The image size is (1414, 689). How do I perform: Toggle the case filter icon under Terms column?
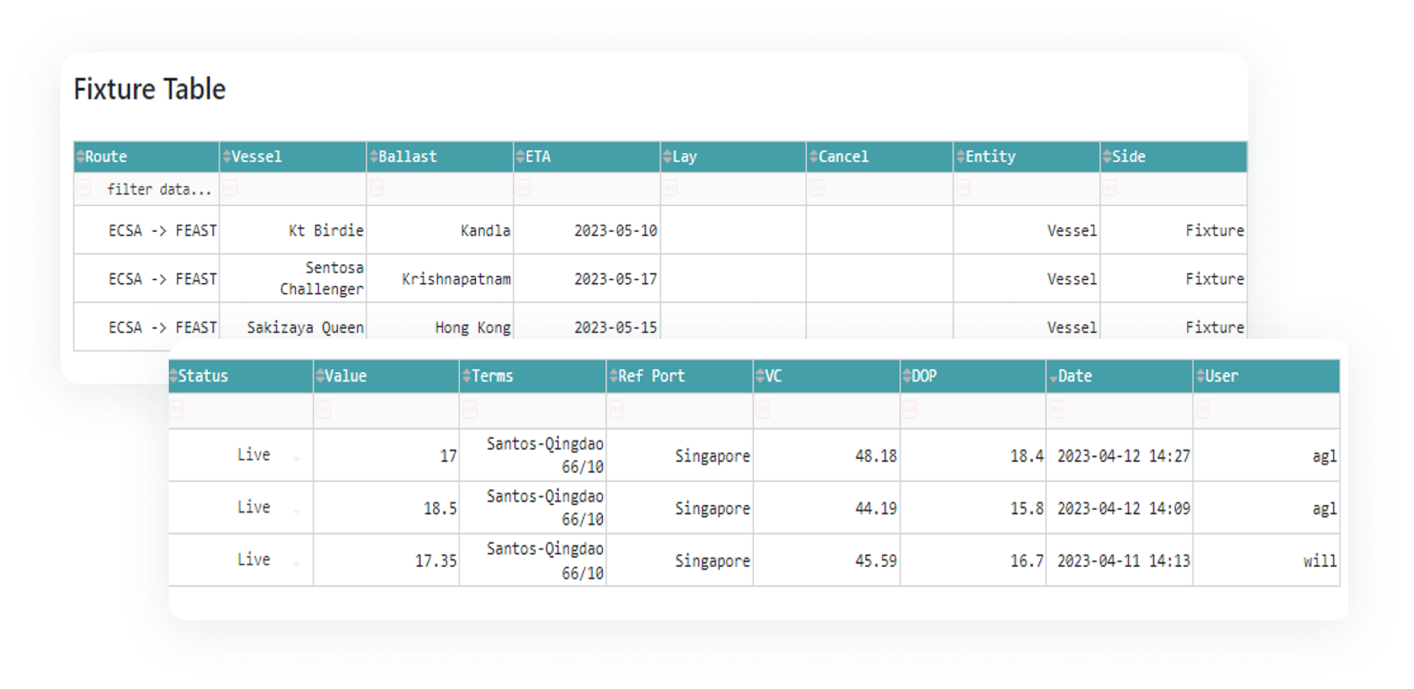469,409
